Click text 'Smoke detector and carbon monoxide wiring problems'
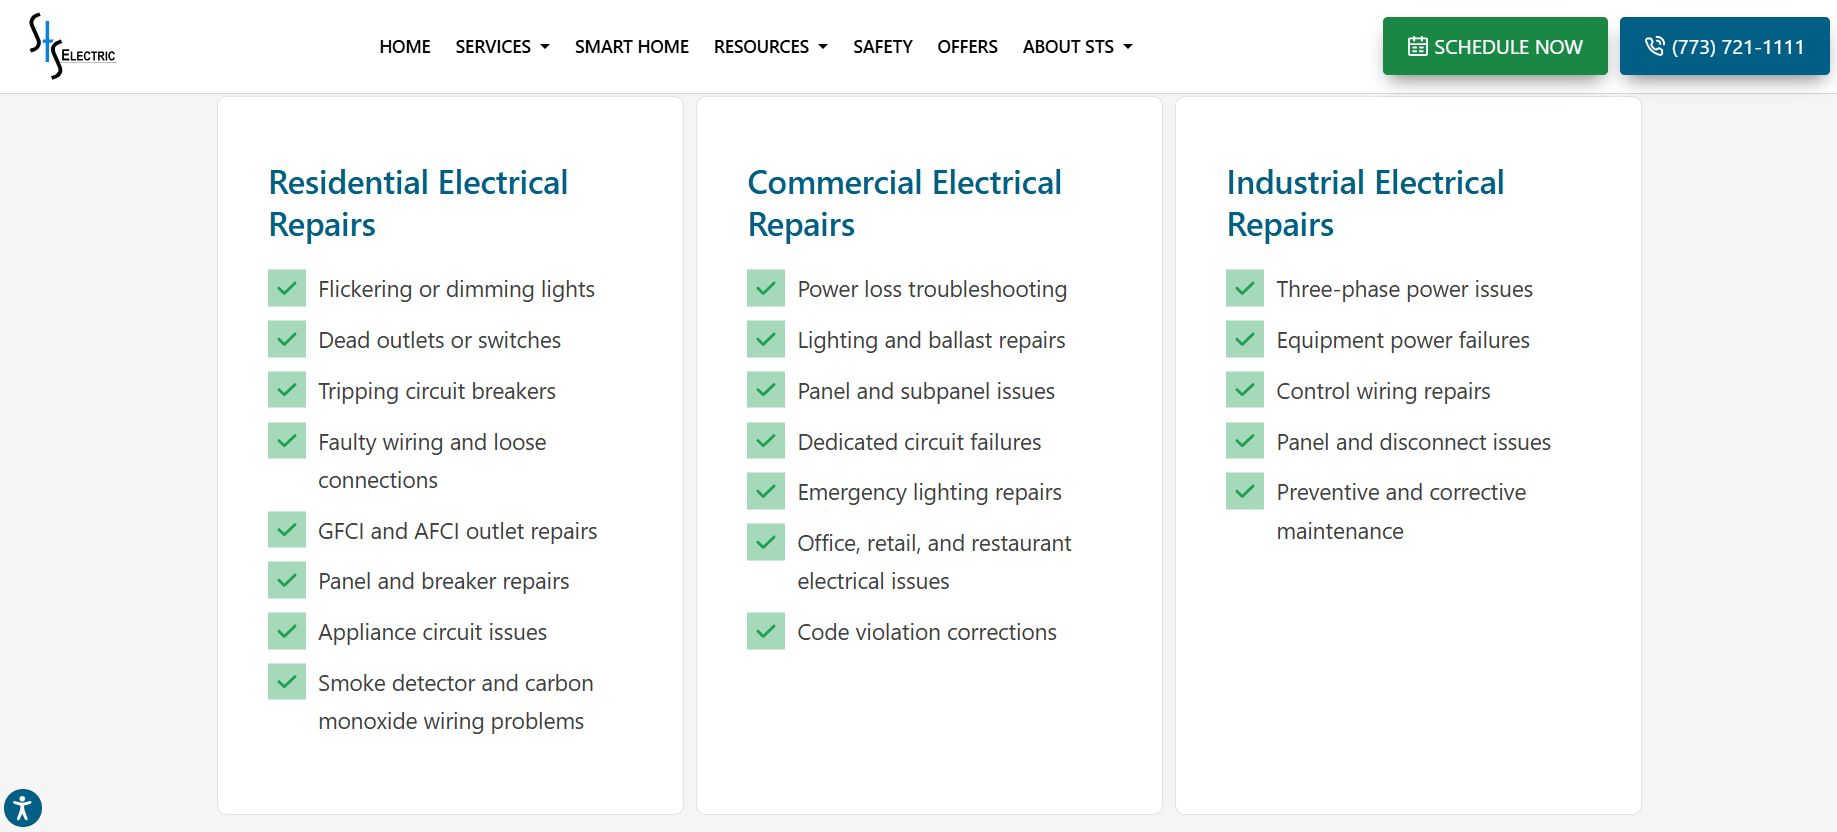 click(456, 702)
